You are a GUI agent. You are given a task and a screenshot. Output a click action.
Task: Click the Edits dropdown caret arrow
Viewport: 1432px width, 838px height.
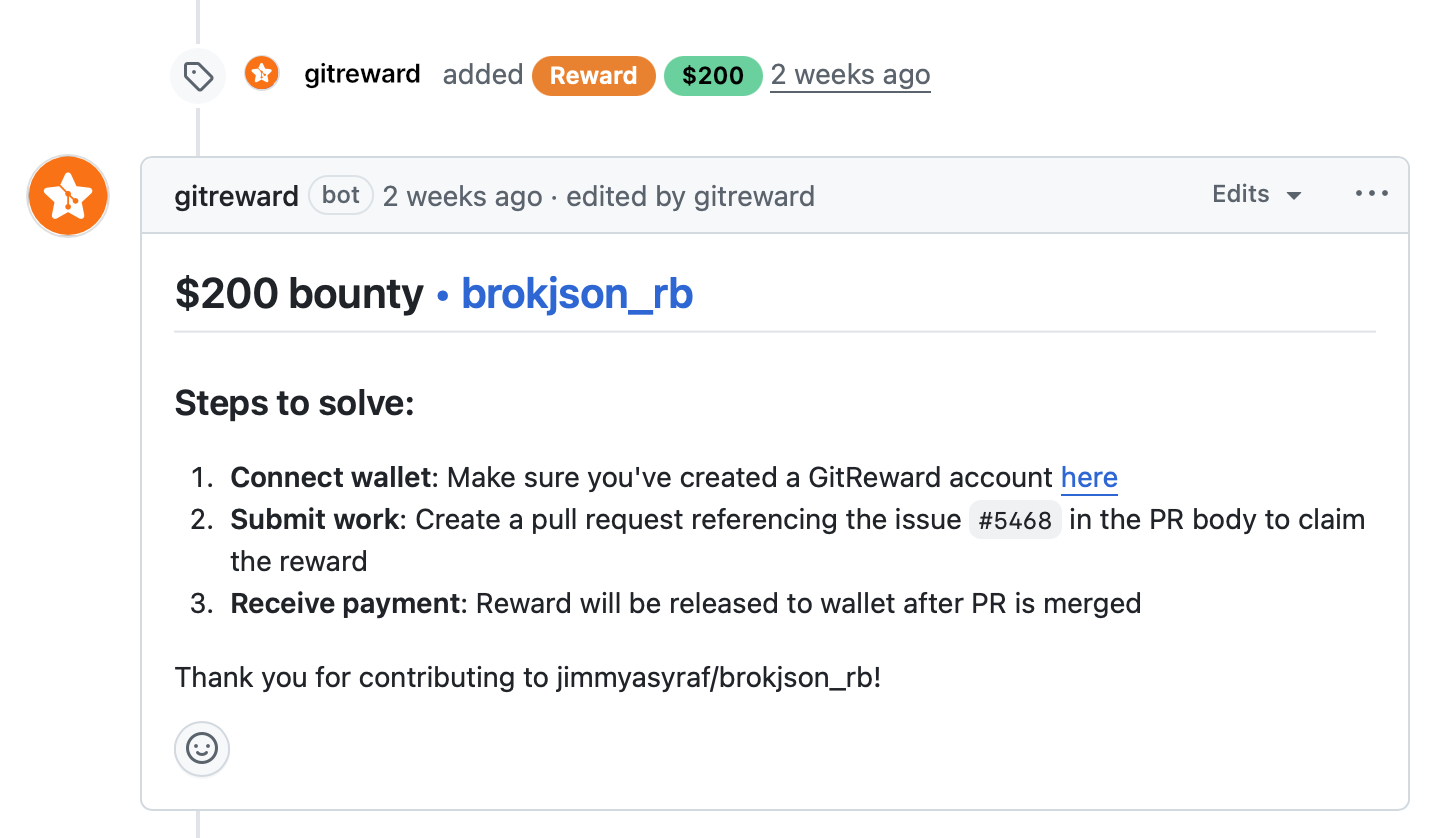pyautogui.click(x=1294, y=196)
